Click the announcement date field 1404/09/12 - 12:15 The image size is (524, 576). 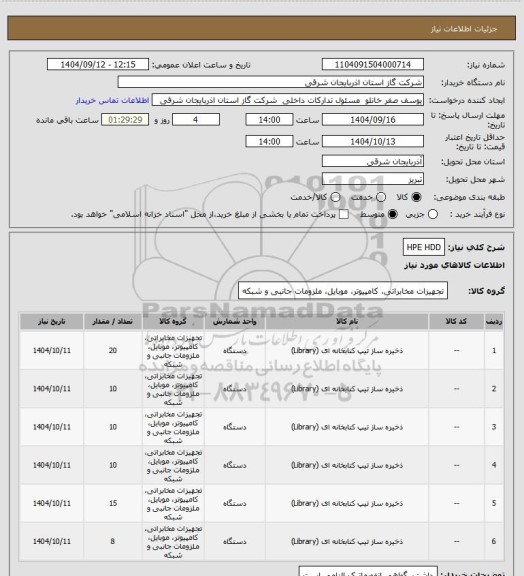[98, 65]
